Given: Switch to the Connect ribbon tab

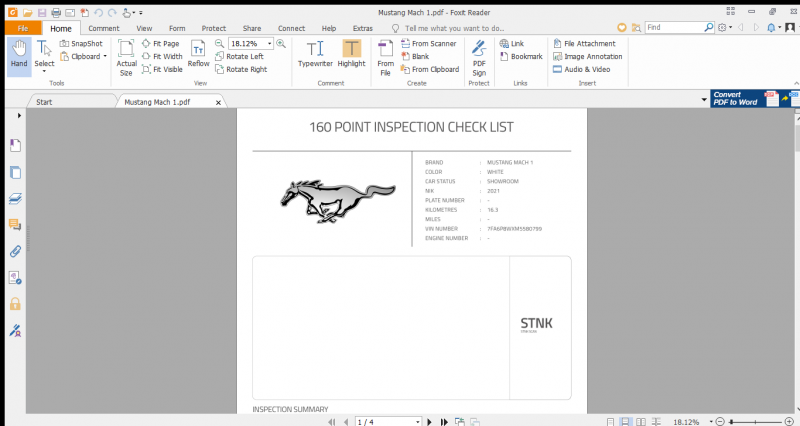Looking at the screenshot, I should [x=291, y=28].
